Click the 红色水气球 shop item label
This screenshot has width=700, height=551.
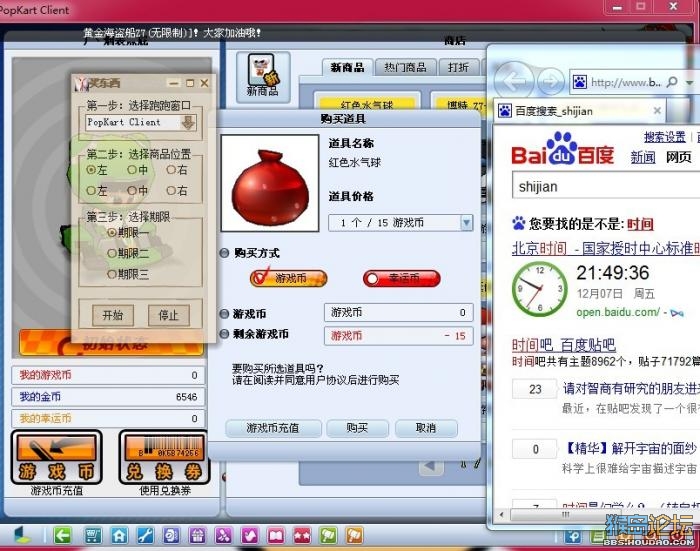point(367,104)
